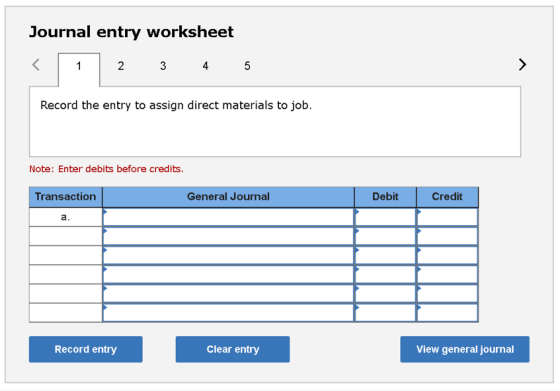560x391 pixels.
Task: Click the Debit cell in second row
Action: (385, 236)
